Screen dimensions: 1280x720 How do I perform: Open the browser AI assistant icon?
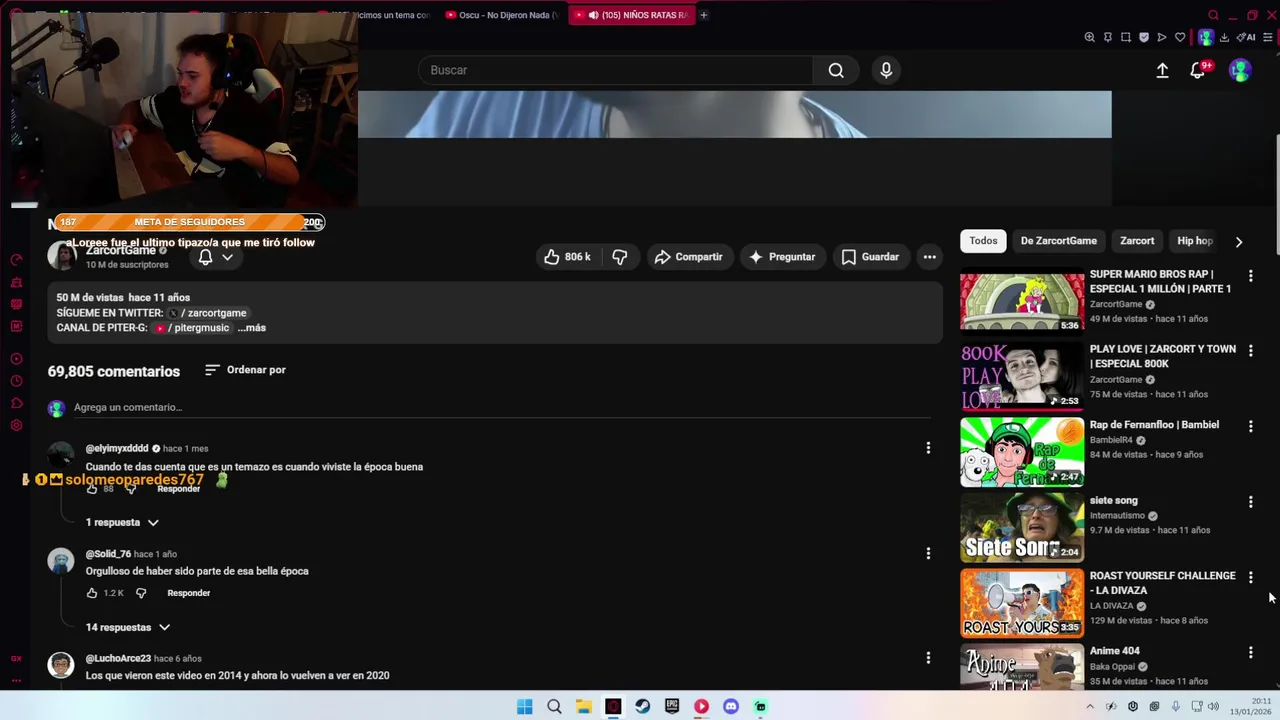point(1246,37)
